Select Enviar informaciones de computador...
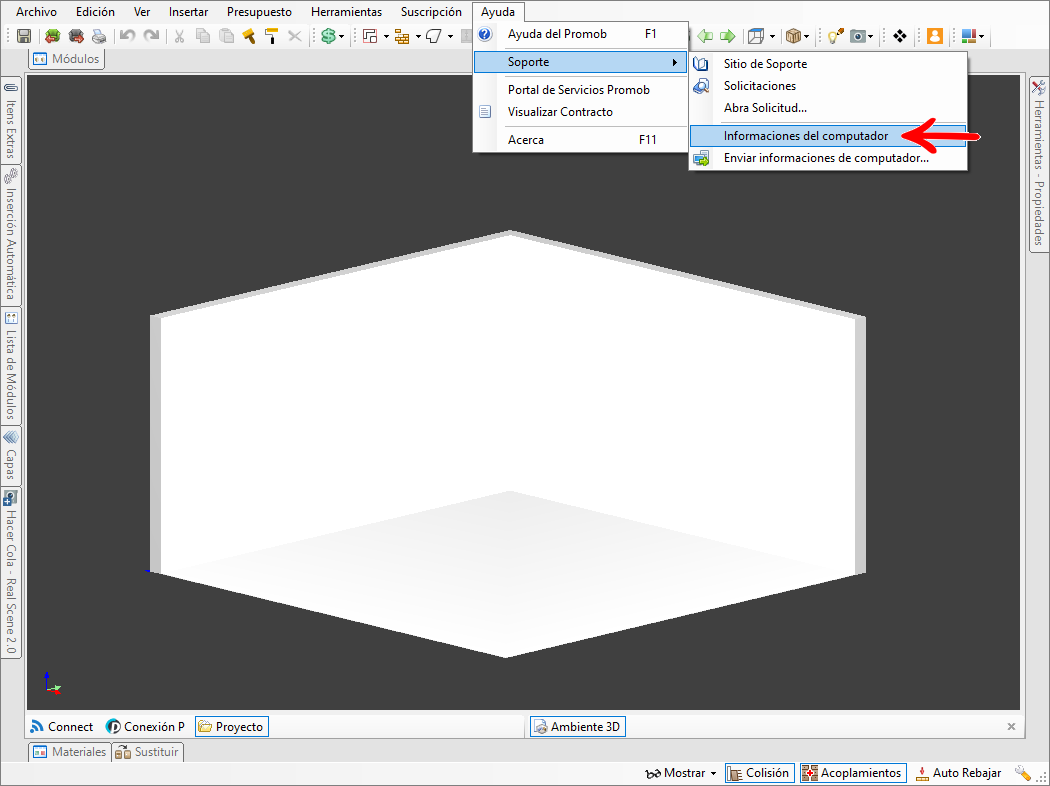This screenshot has height=786, width=1050. (x=828, y=158)
